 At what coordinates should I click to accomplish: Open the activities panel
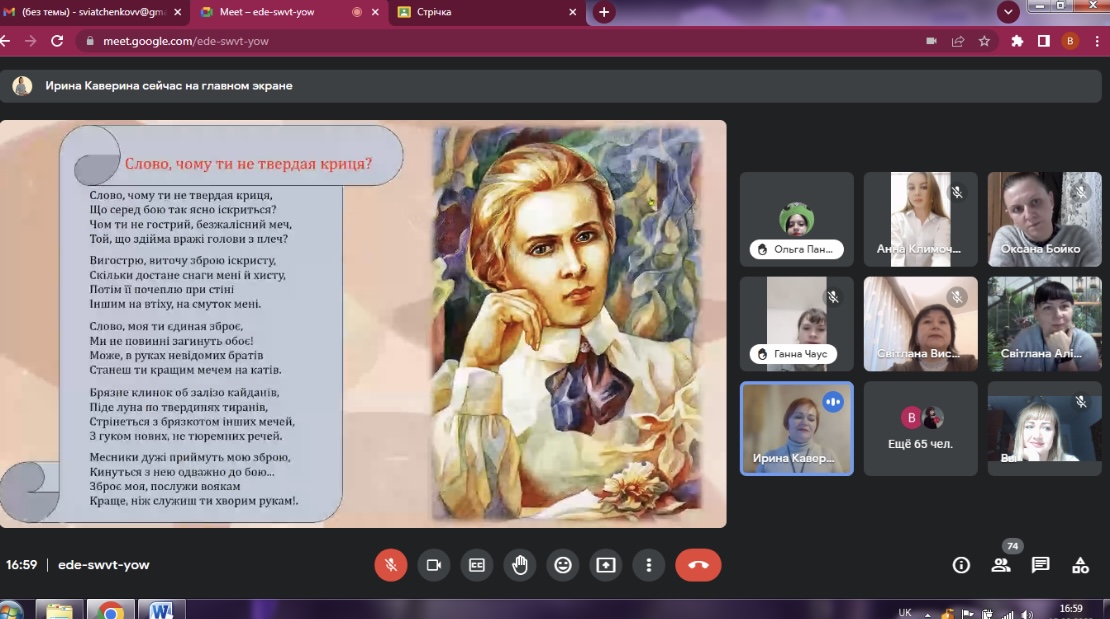tap(1080, 564)
